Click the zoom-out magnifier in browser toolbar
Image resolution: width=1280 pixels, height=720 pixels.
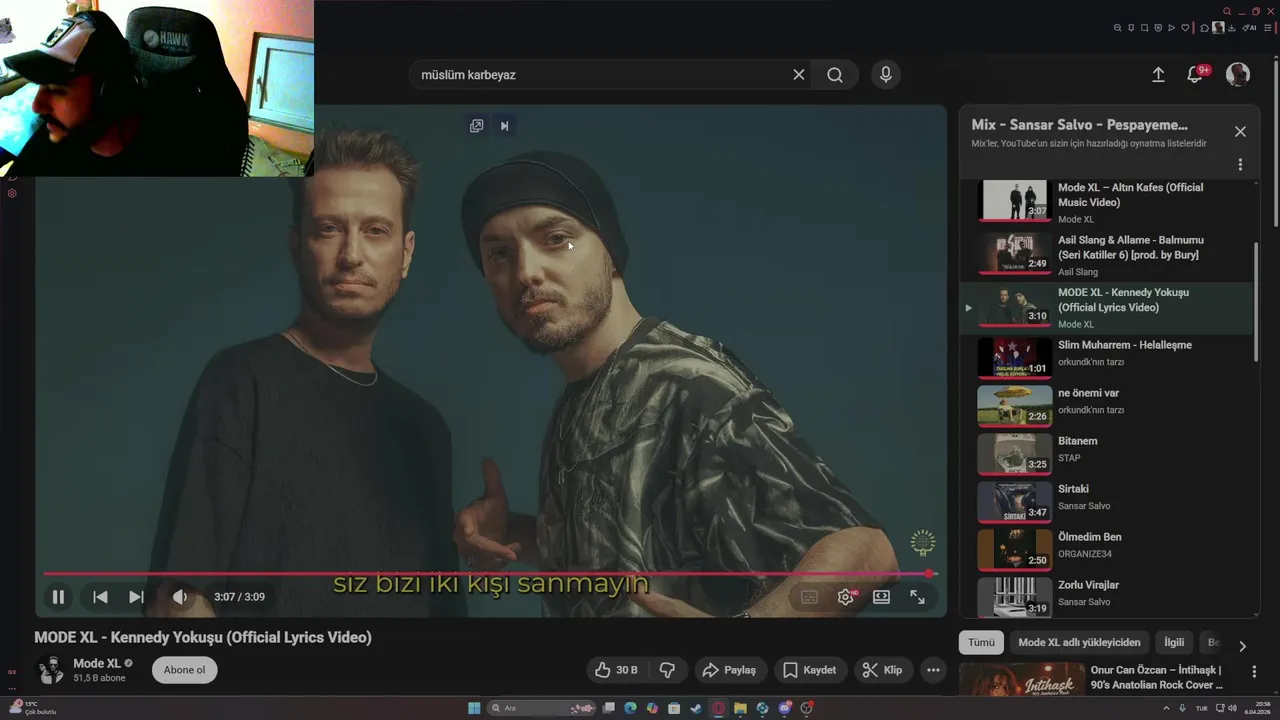click(1117, 28)
